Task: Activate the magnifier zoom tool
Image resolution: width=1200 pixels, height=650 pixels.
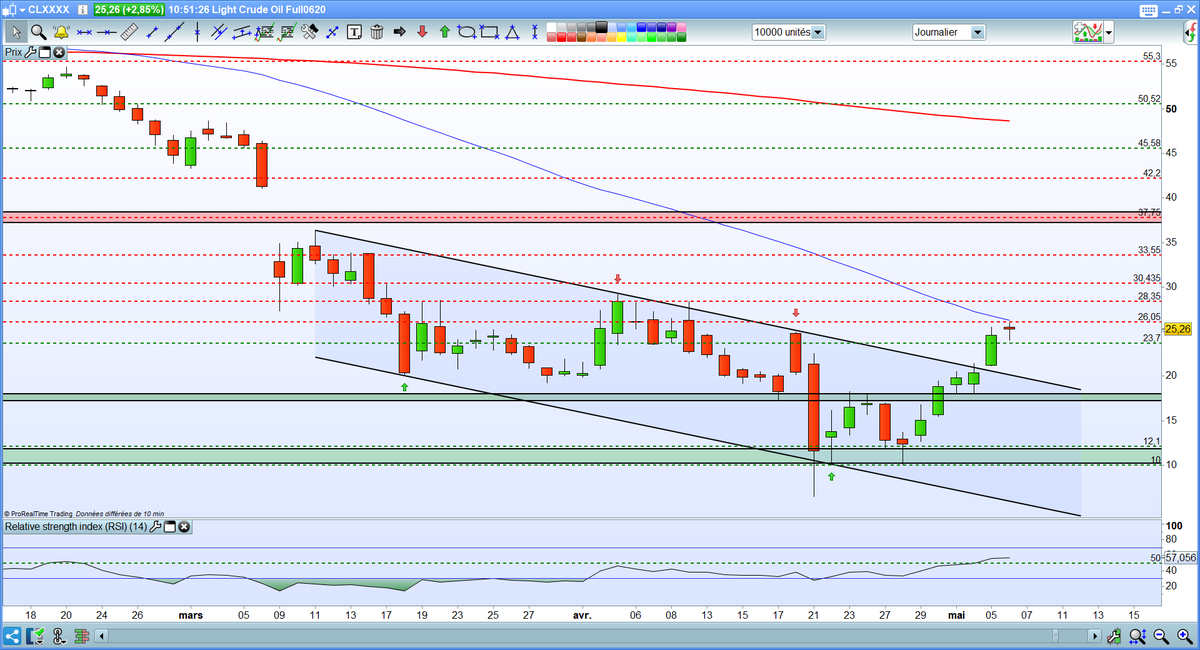Action: point(38,32)
